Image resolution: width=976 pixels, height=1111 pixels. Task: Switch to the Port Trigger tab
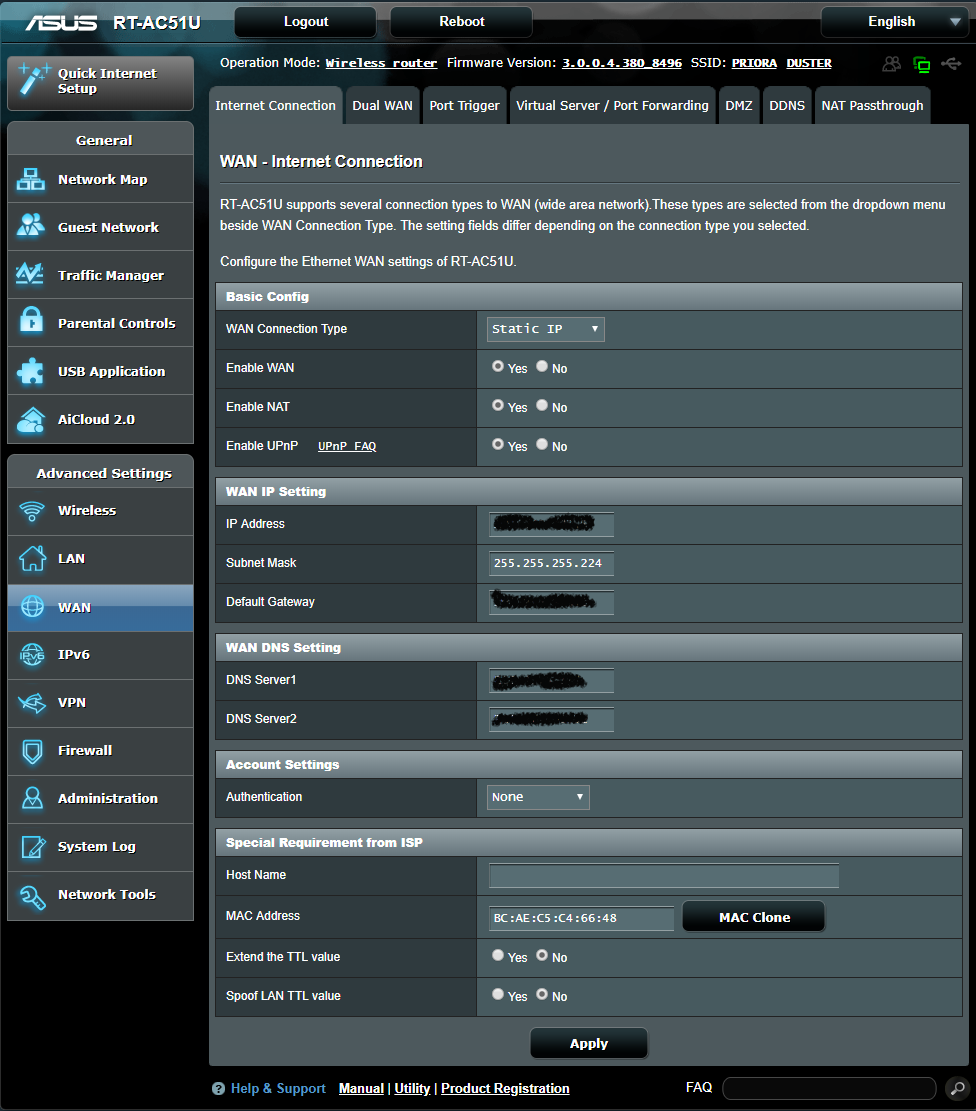tap(464, 106)
